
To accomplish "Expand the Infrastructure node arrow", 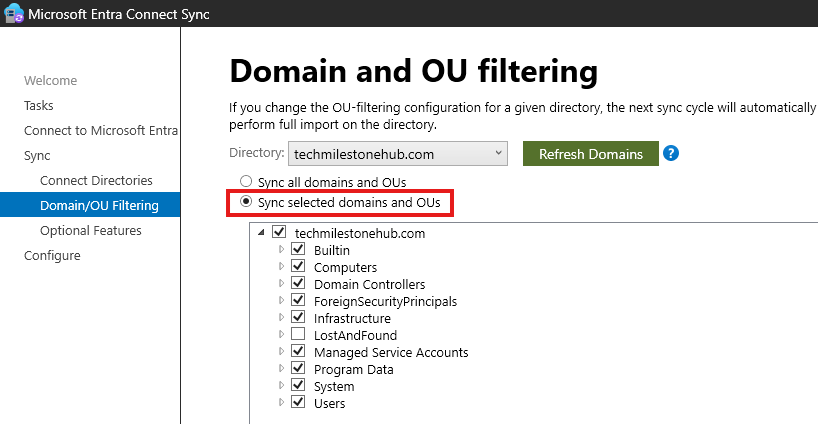I will (x=281, y=317).
